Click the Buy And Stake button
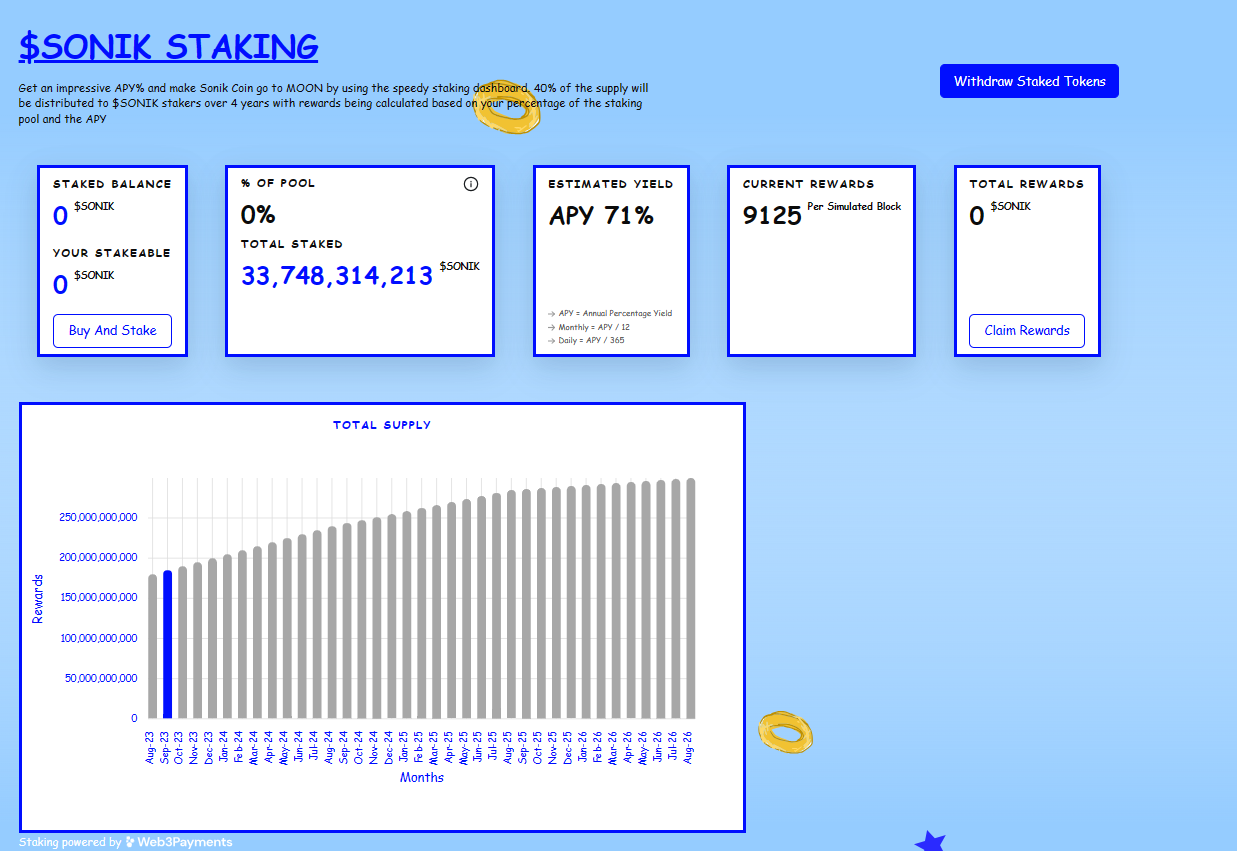Image resolution: width=1237 pixels, height=851 pixels. (112, 331)
